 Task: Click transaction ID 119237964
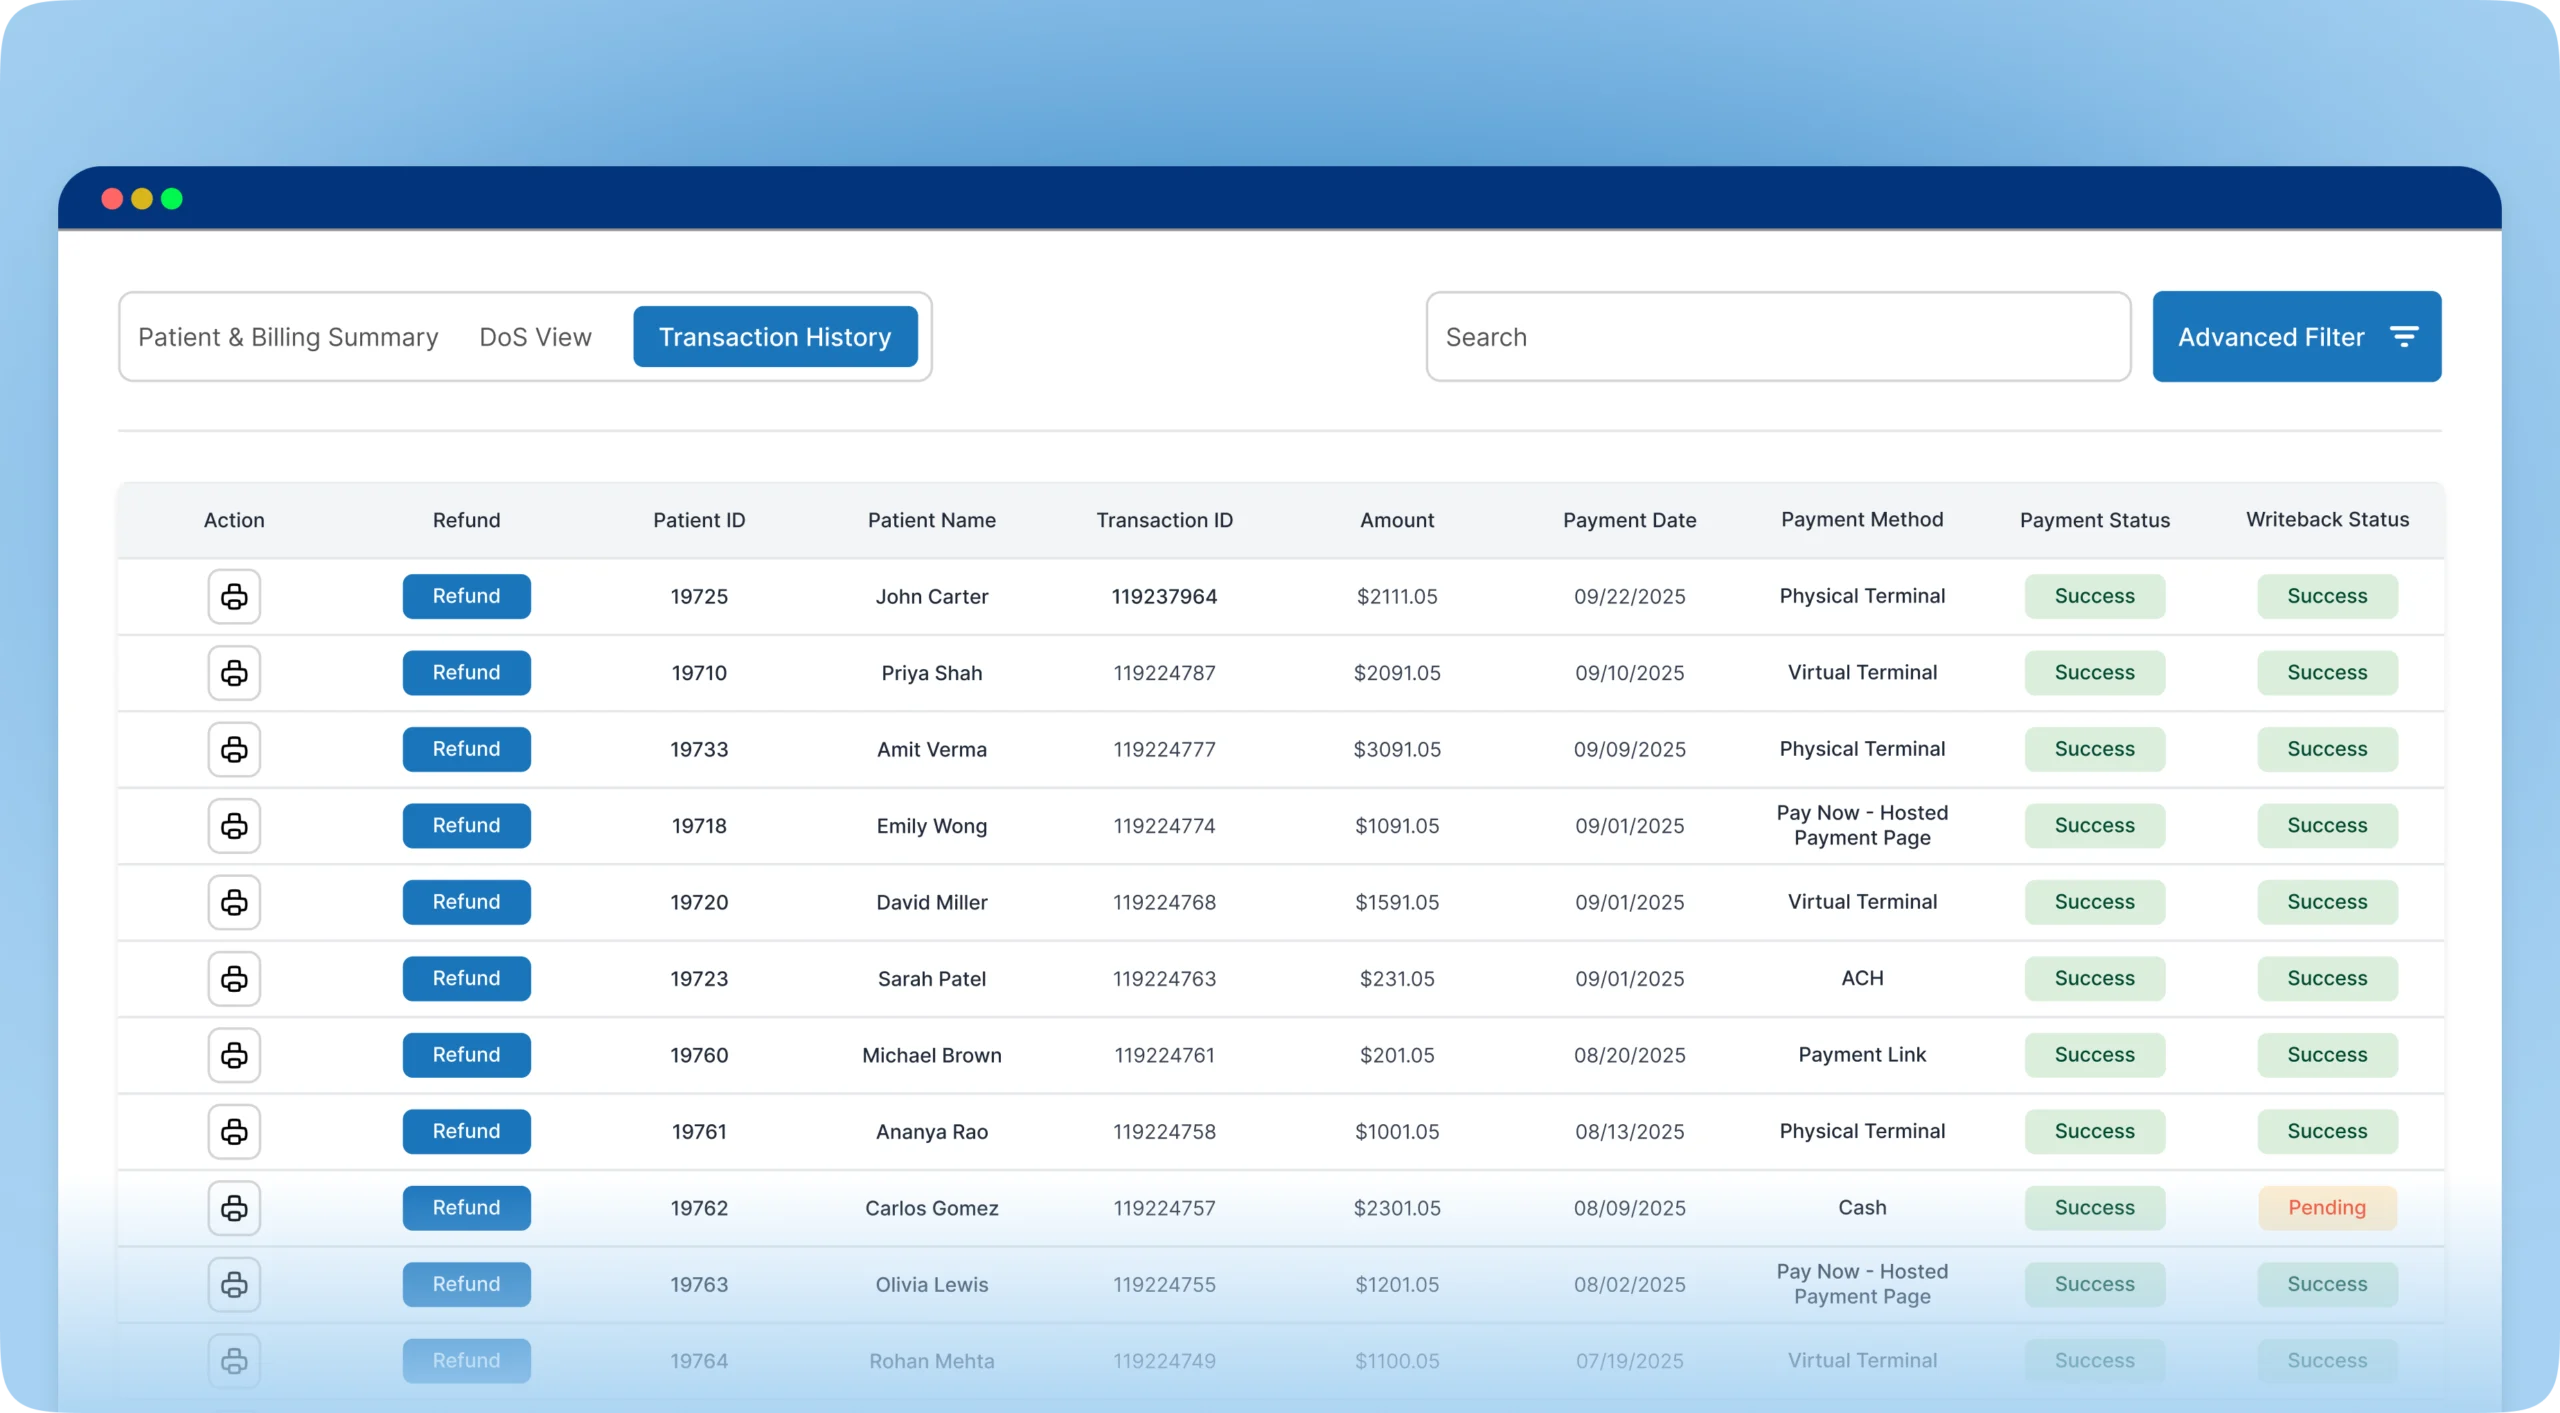[x=1164, y=597]
